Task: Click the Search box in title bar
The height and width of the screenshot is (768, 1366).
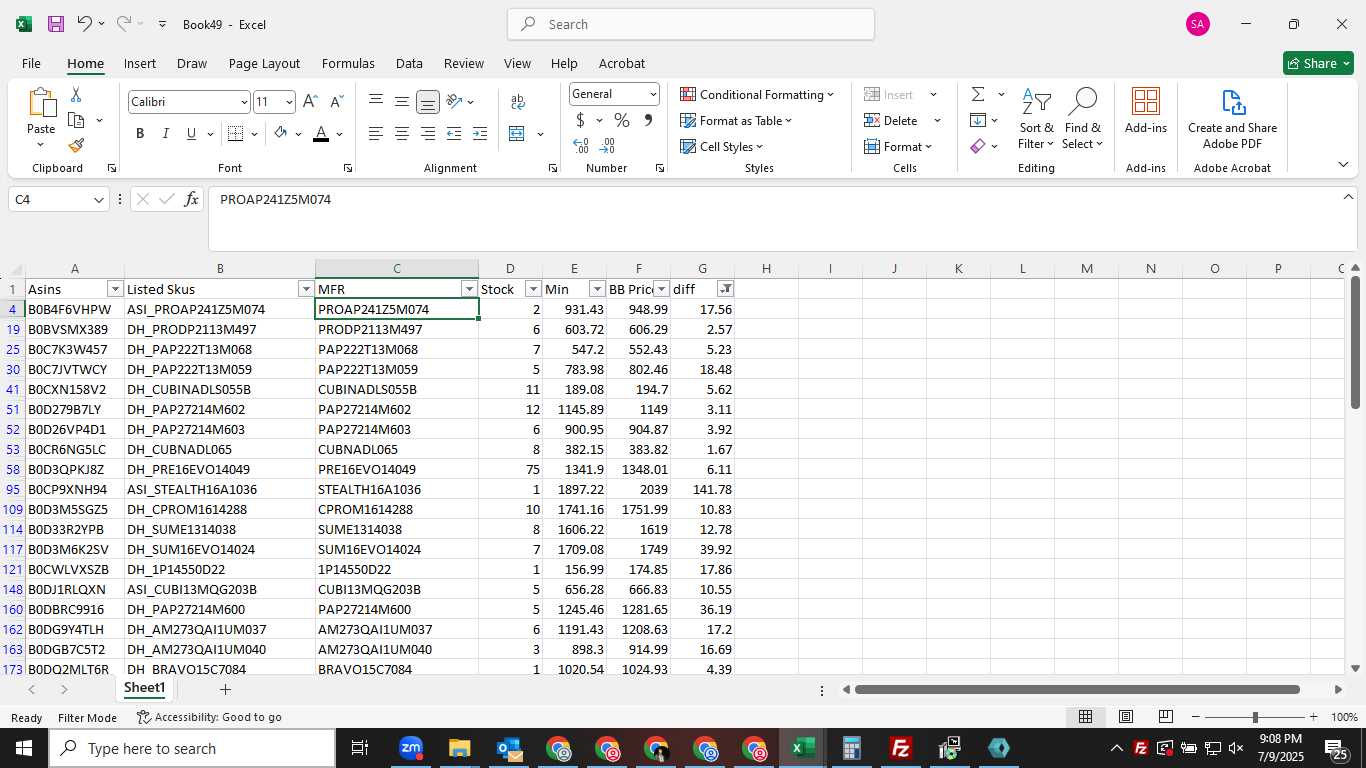Action: click(x=691, y=24)
